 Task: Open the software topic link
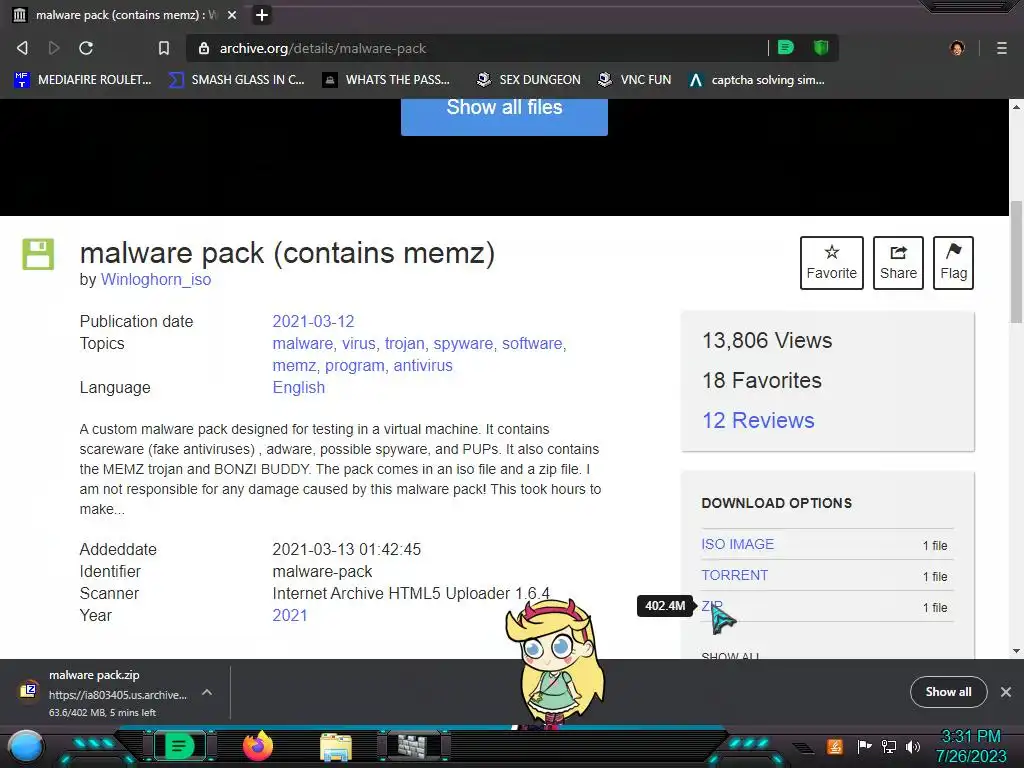(x=532, y=344)
